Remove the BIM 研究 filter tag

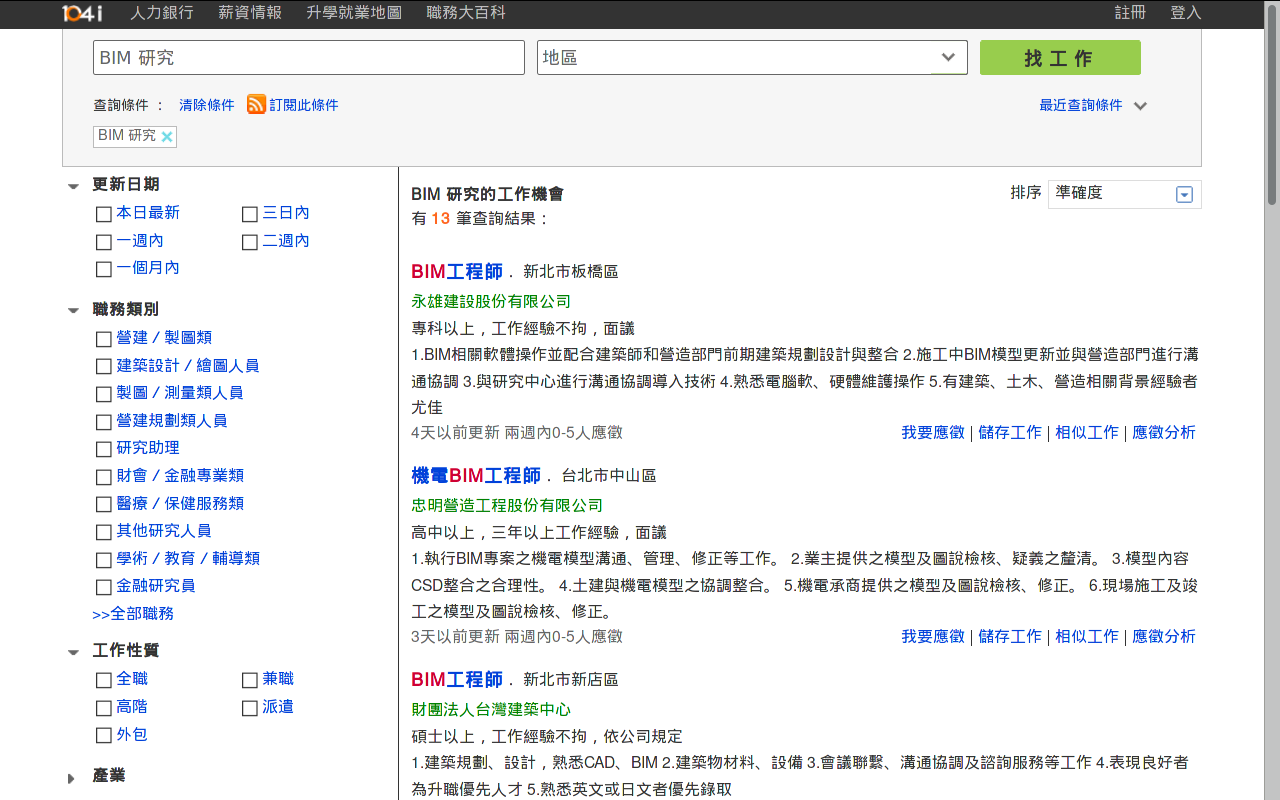tap(167, 136)
